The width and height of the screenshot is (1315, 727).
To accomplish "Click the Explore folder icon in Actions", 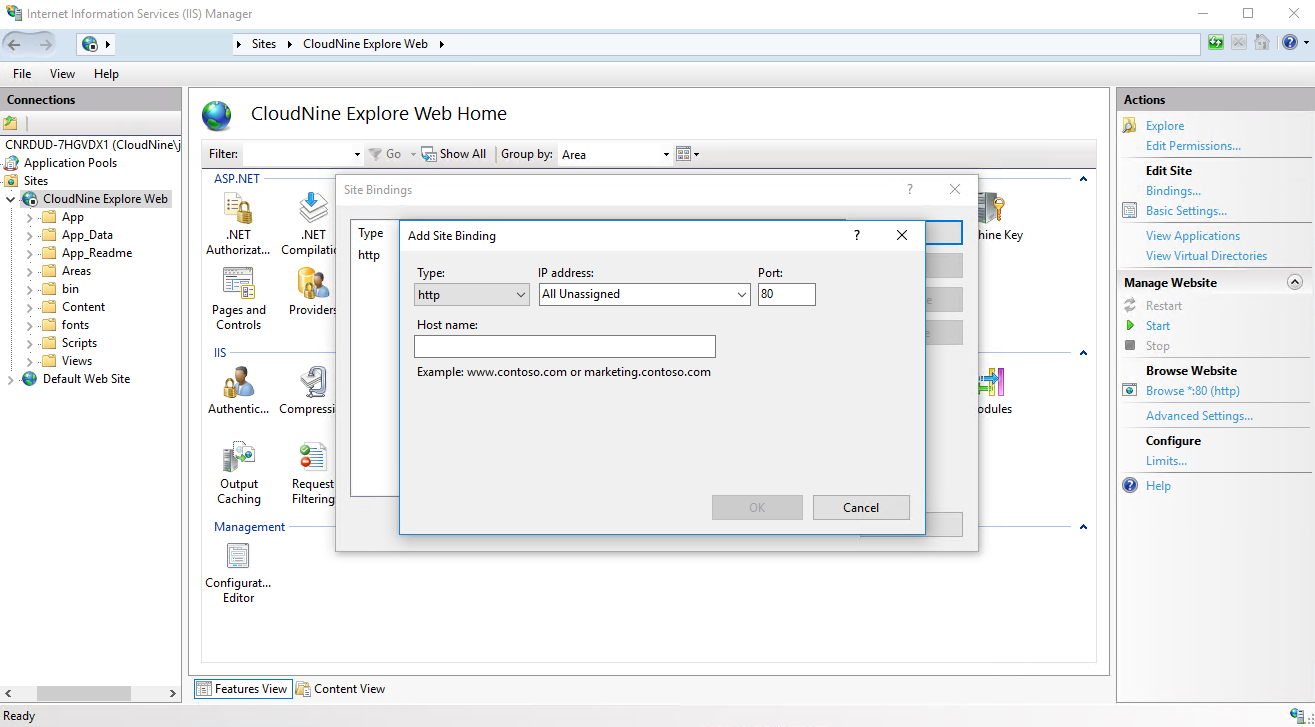I will click(x=1130, y=126).
